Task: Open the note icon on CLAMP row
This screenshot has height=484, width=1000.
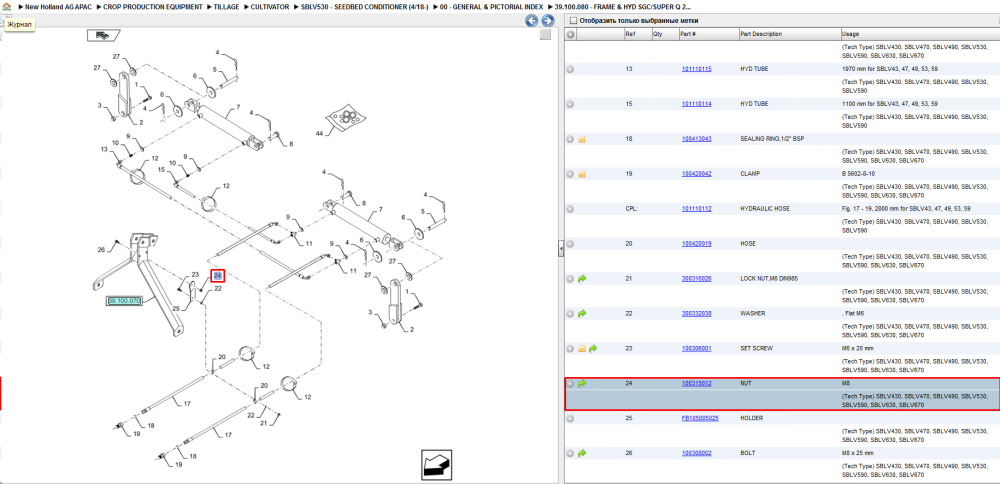Action: 582,174
